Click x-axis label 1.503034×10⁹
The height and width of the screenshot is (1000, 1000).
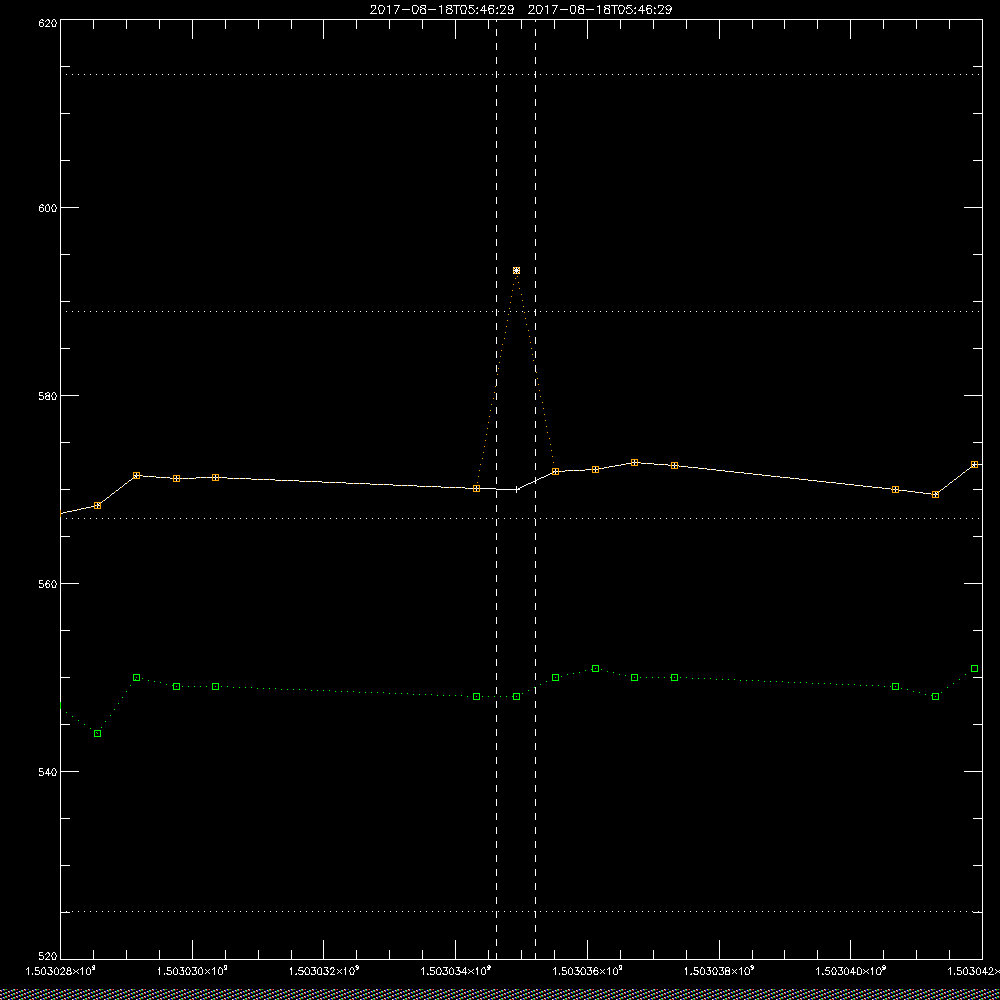(456, 971)
